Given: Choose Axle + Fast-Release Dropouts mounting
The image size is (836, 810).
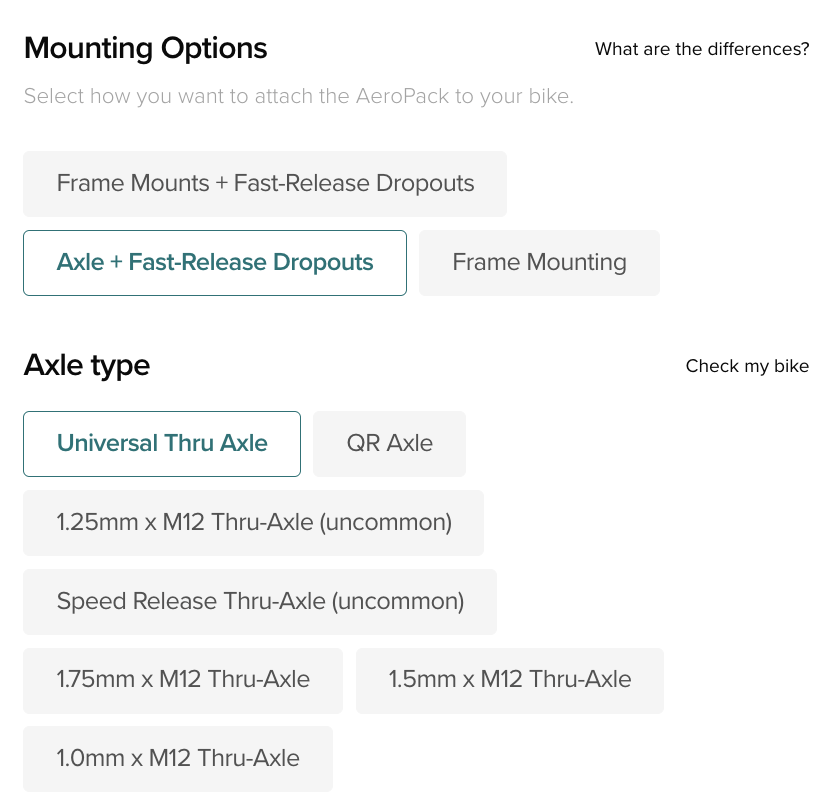Looking at the screenshot, I should 215,263.
